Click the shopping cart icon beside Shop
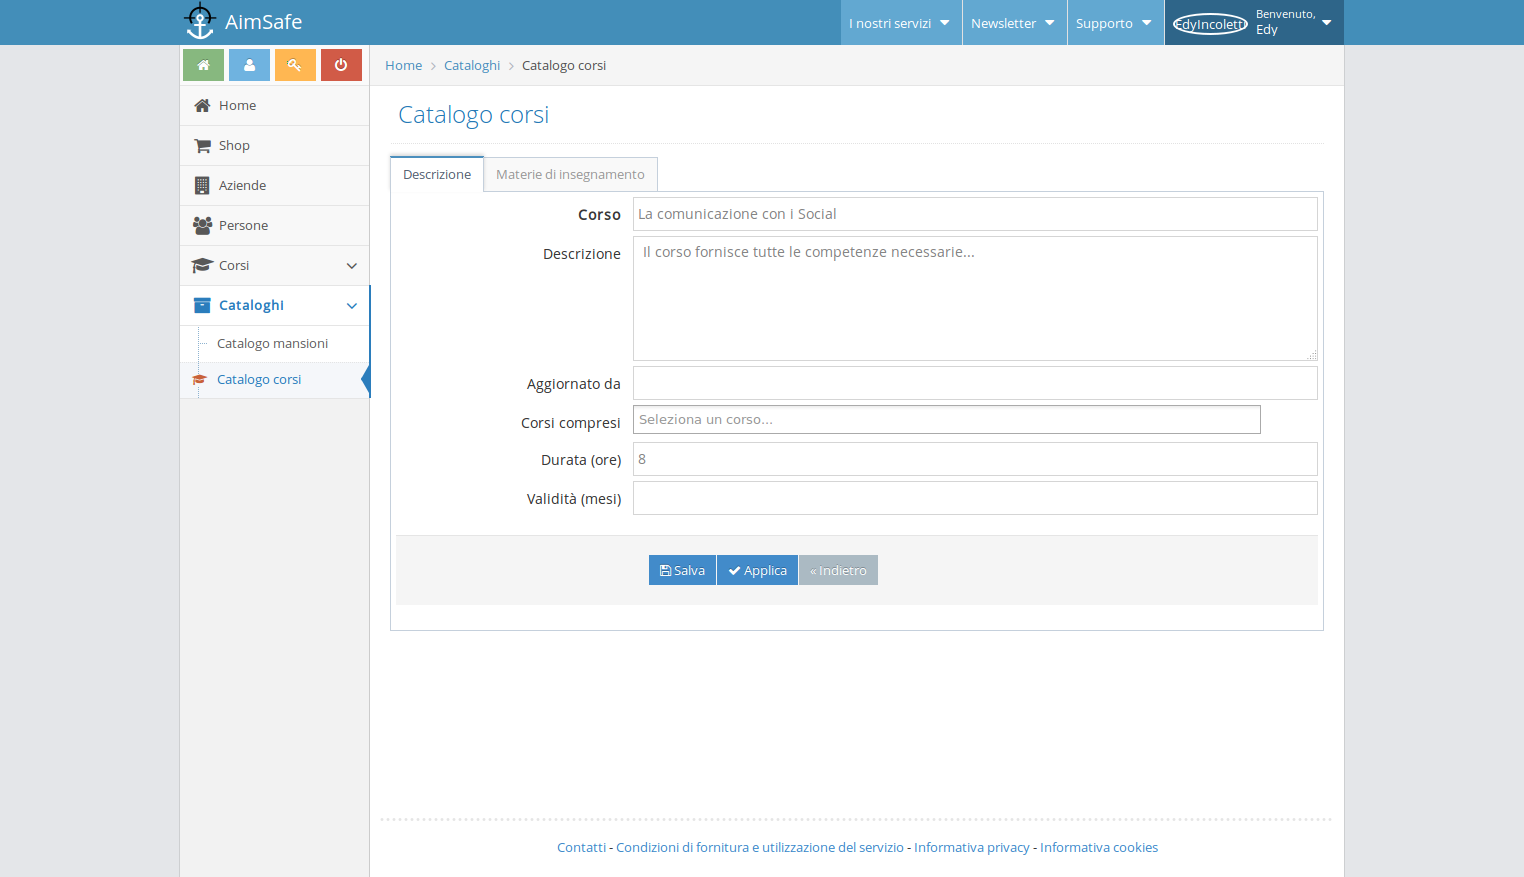The width and height of the screenshot is (1524, 877). 202,145
